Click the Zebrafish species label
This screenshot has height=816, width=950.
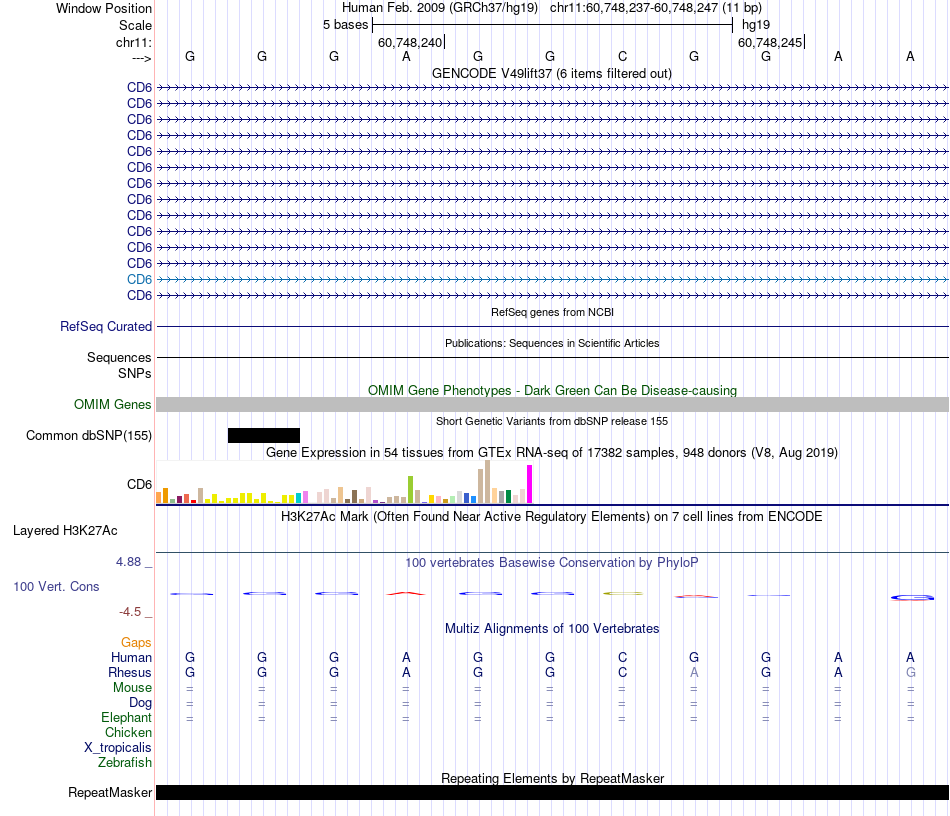pos(125,763)
